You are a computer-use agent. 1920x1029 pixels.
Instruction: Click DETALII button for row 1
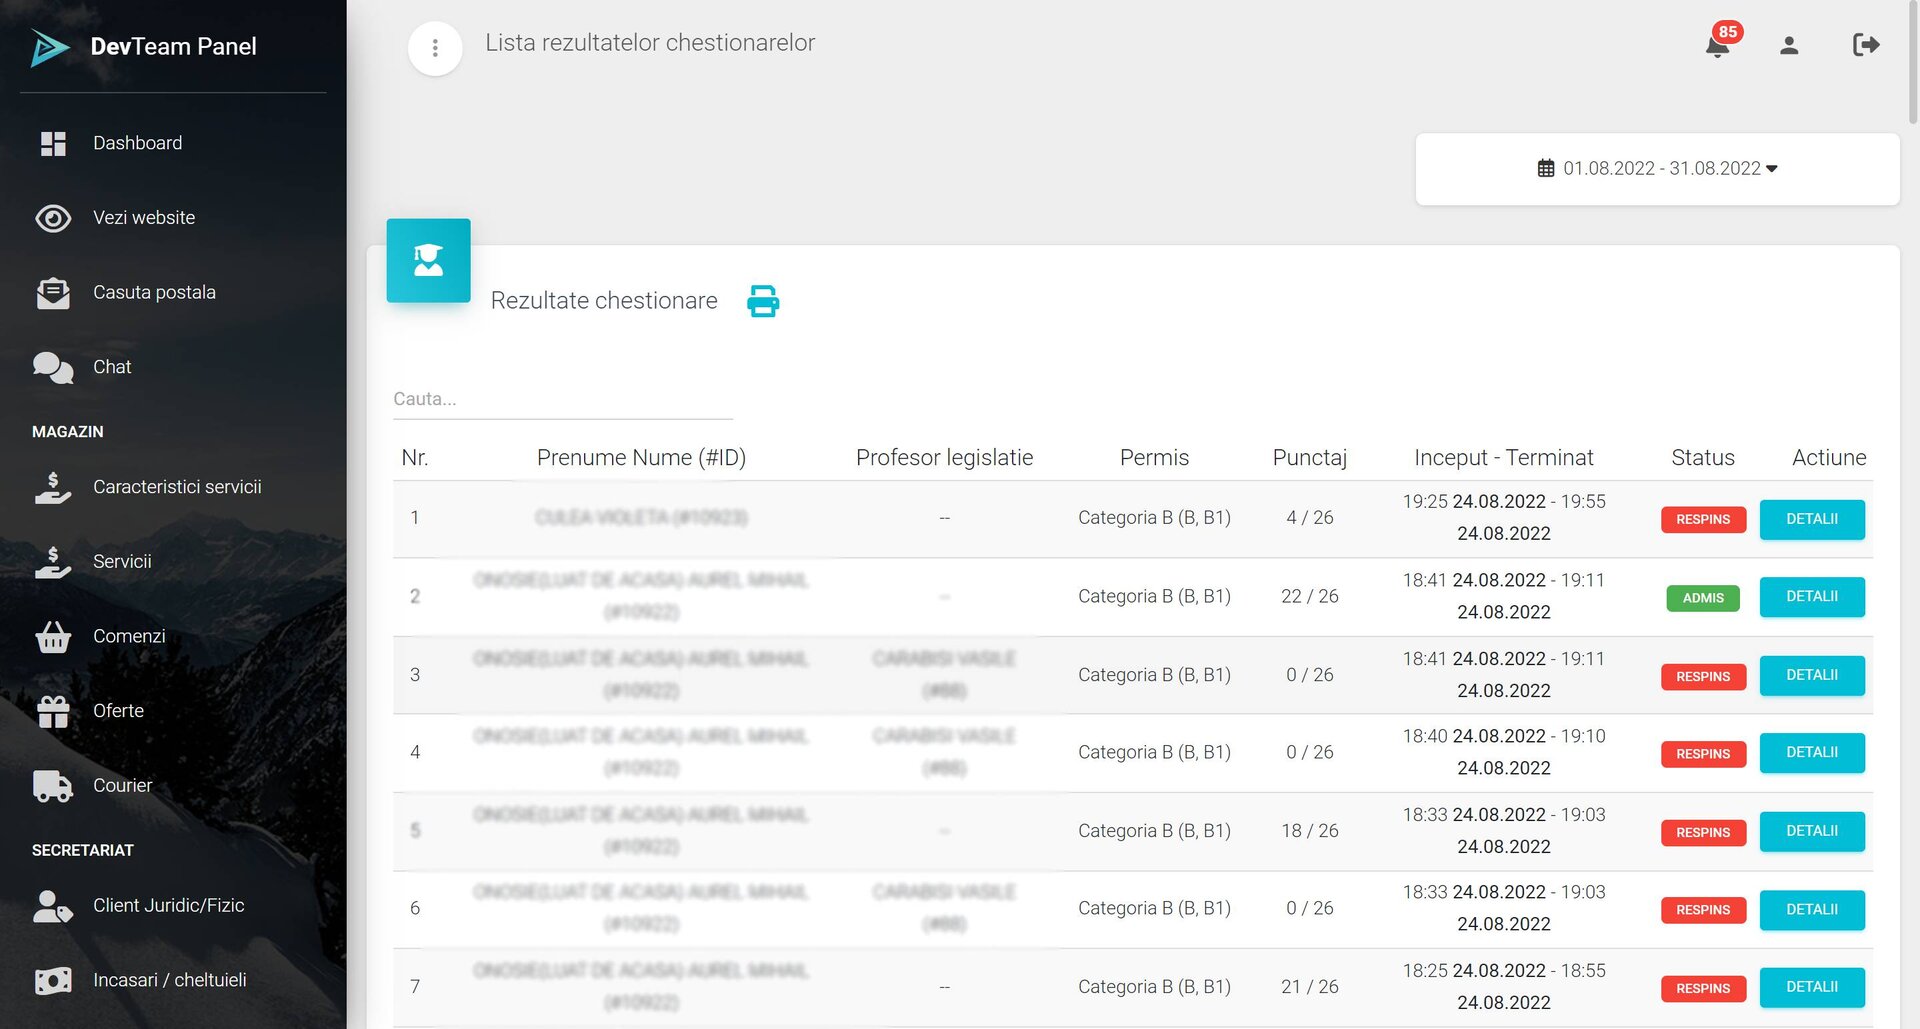click(x=1811, y=519)
